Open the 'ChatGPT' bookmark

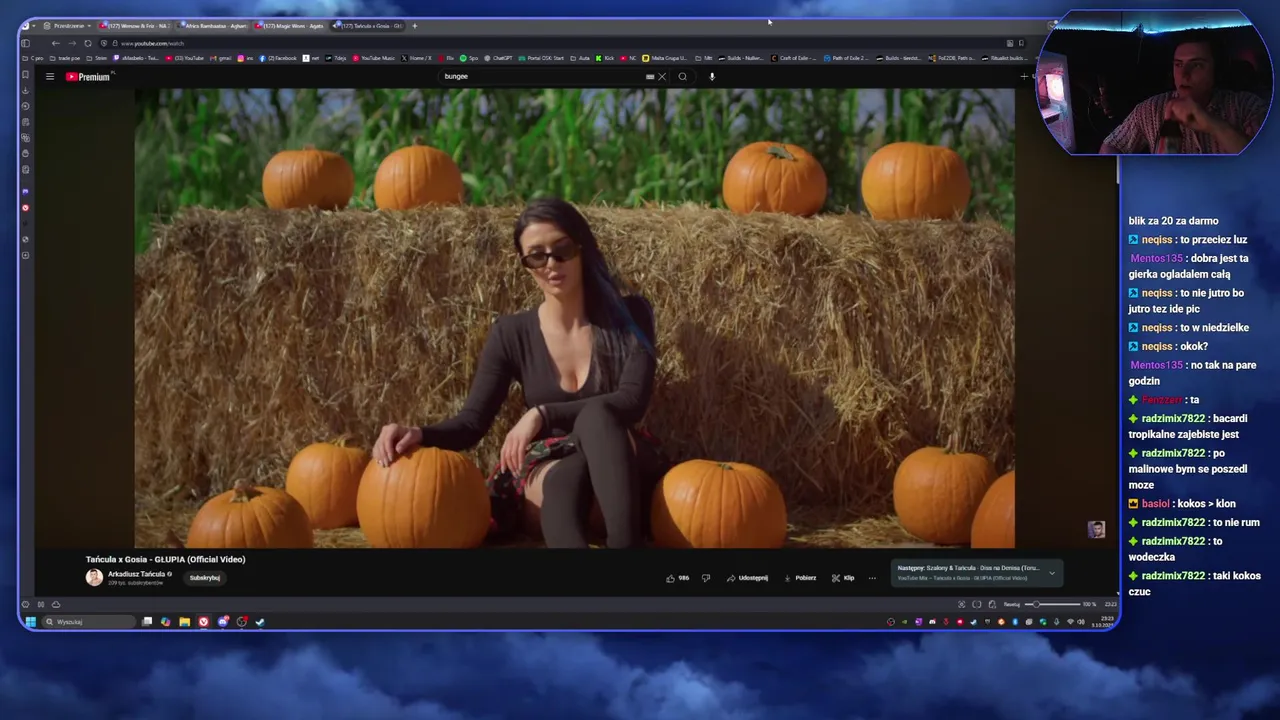[x=498, y=58]
